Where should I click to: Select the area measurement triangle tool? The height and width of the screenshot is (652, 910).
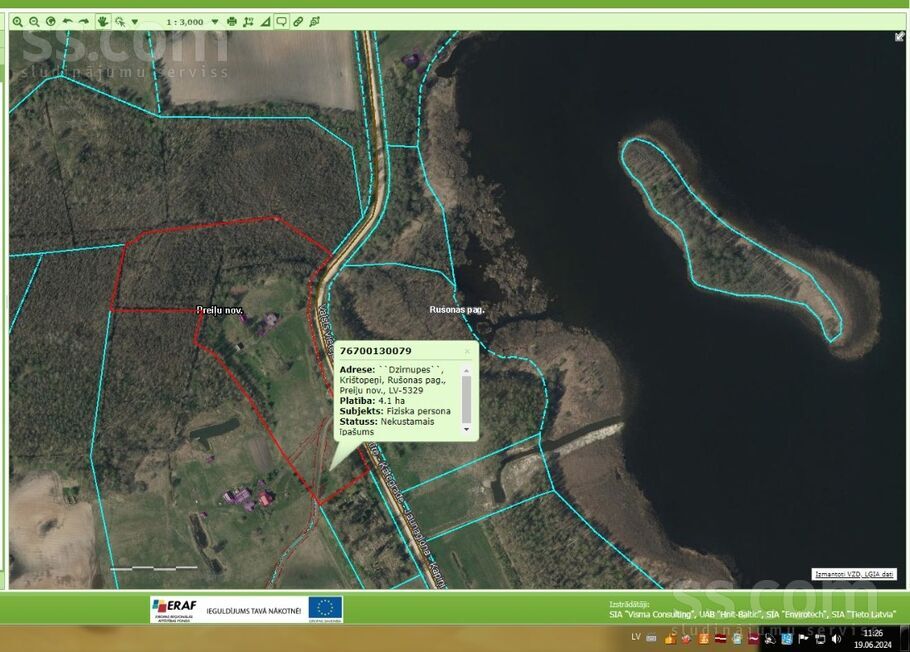265,21
